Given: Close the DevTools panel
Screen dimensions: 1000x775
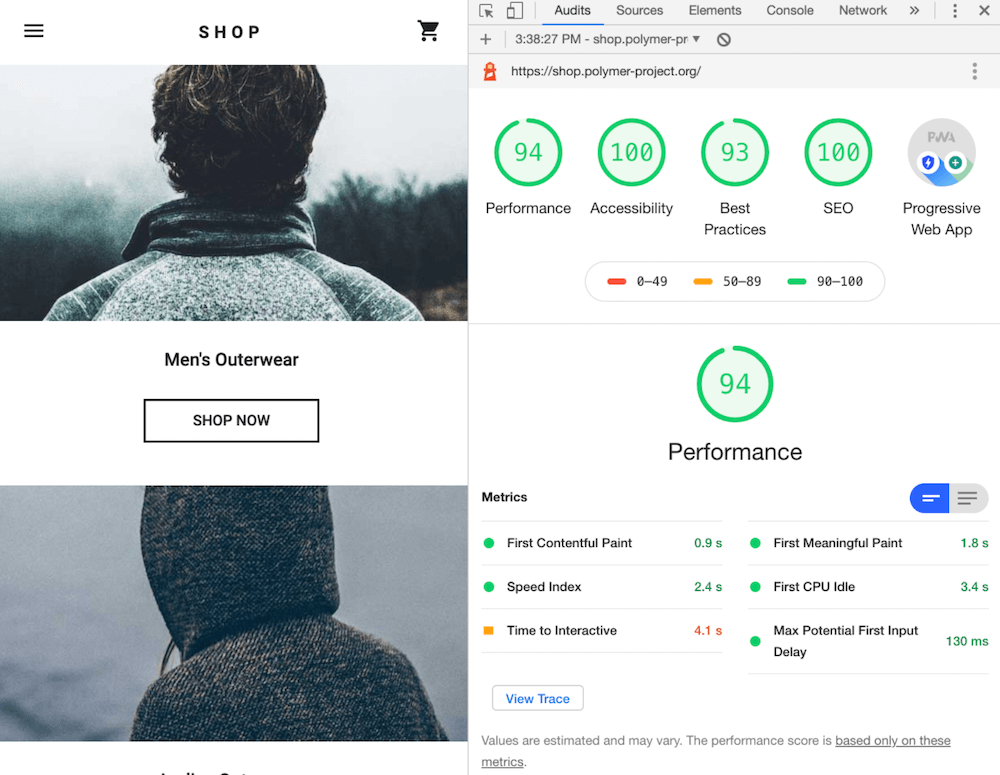Looking at the screenshot, I should click(984, 10).
